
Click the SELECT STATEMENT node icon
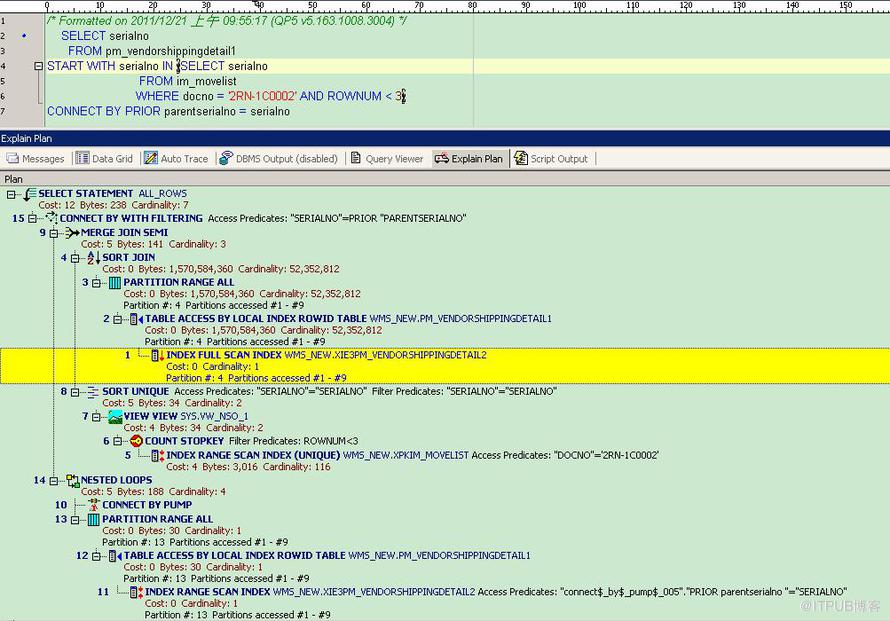(x=30, y=194)
